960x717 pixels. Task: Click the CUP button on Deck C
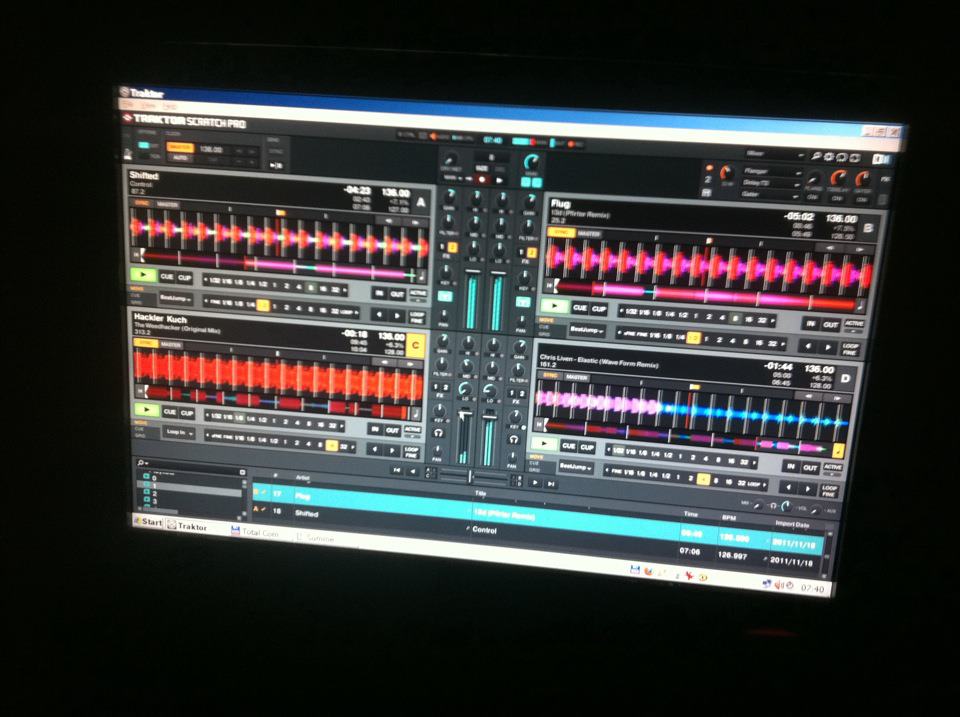click(x=187, y=413)
